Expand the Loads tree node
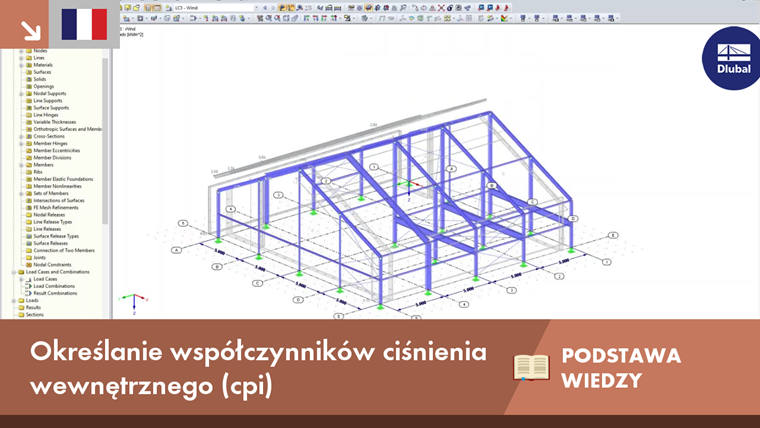Image resolution: width=760 pixels, height=428 pixels. tap(14, 301)
